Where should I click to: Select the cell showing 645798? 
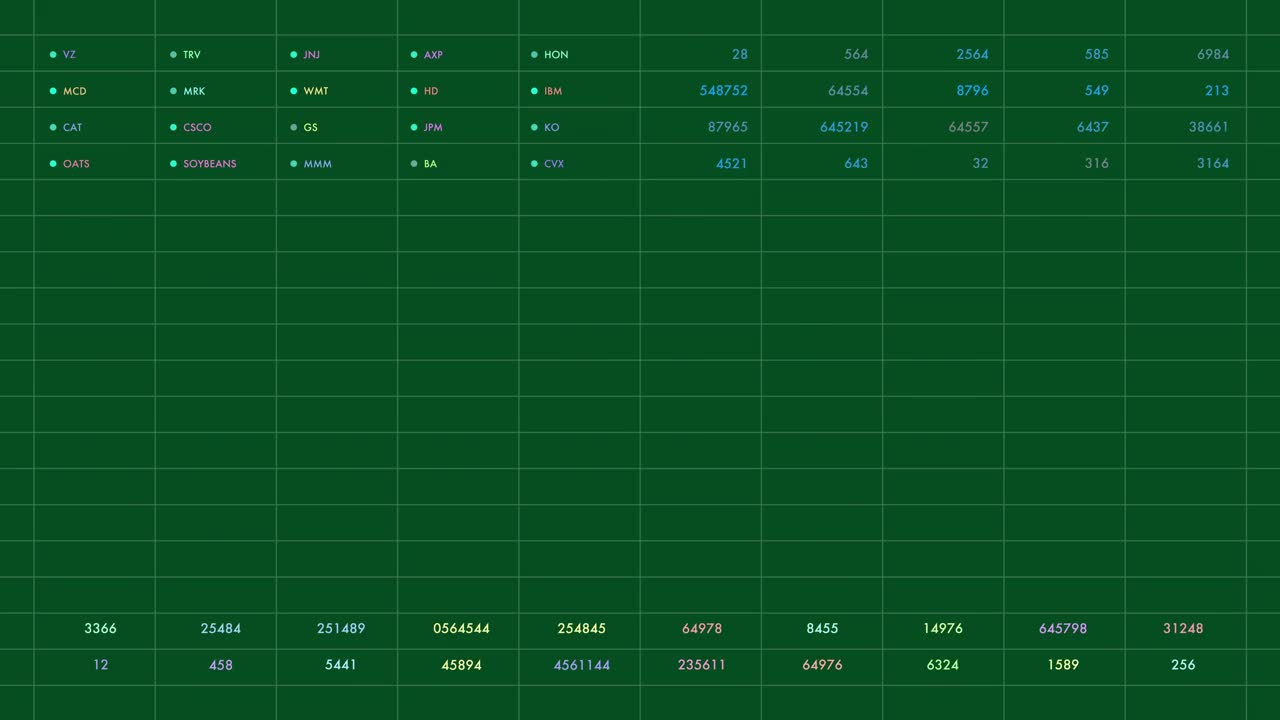tap(1064, 631)
